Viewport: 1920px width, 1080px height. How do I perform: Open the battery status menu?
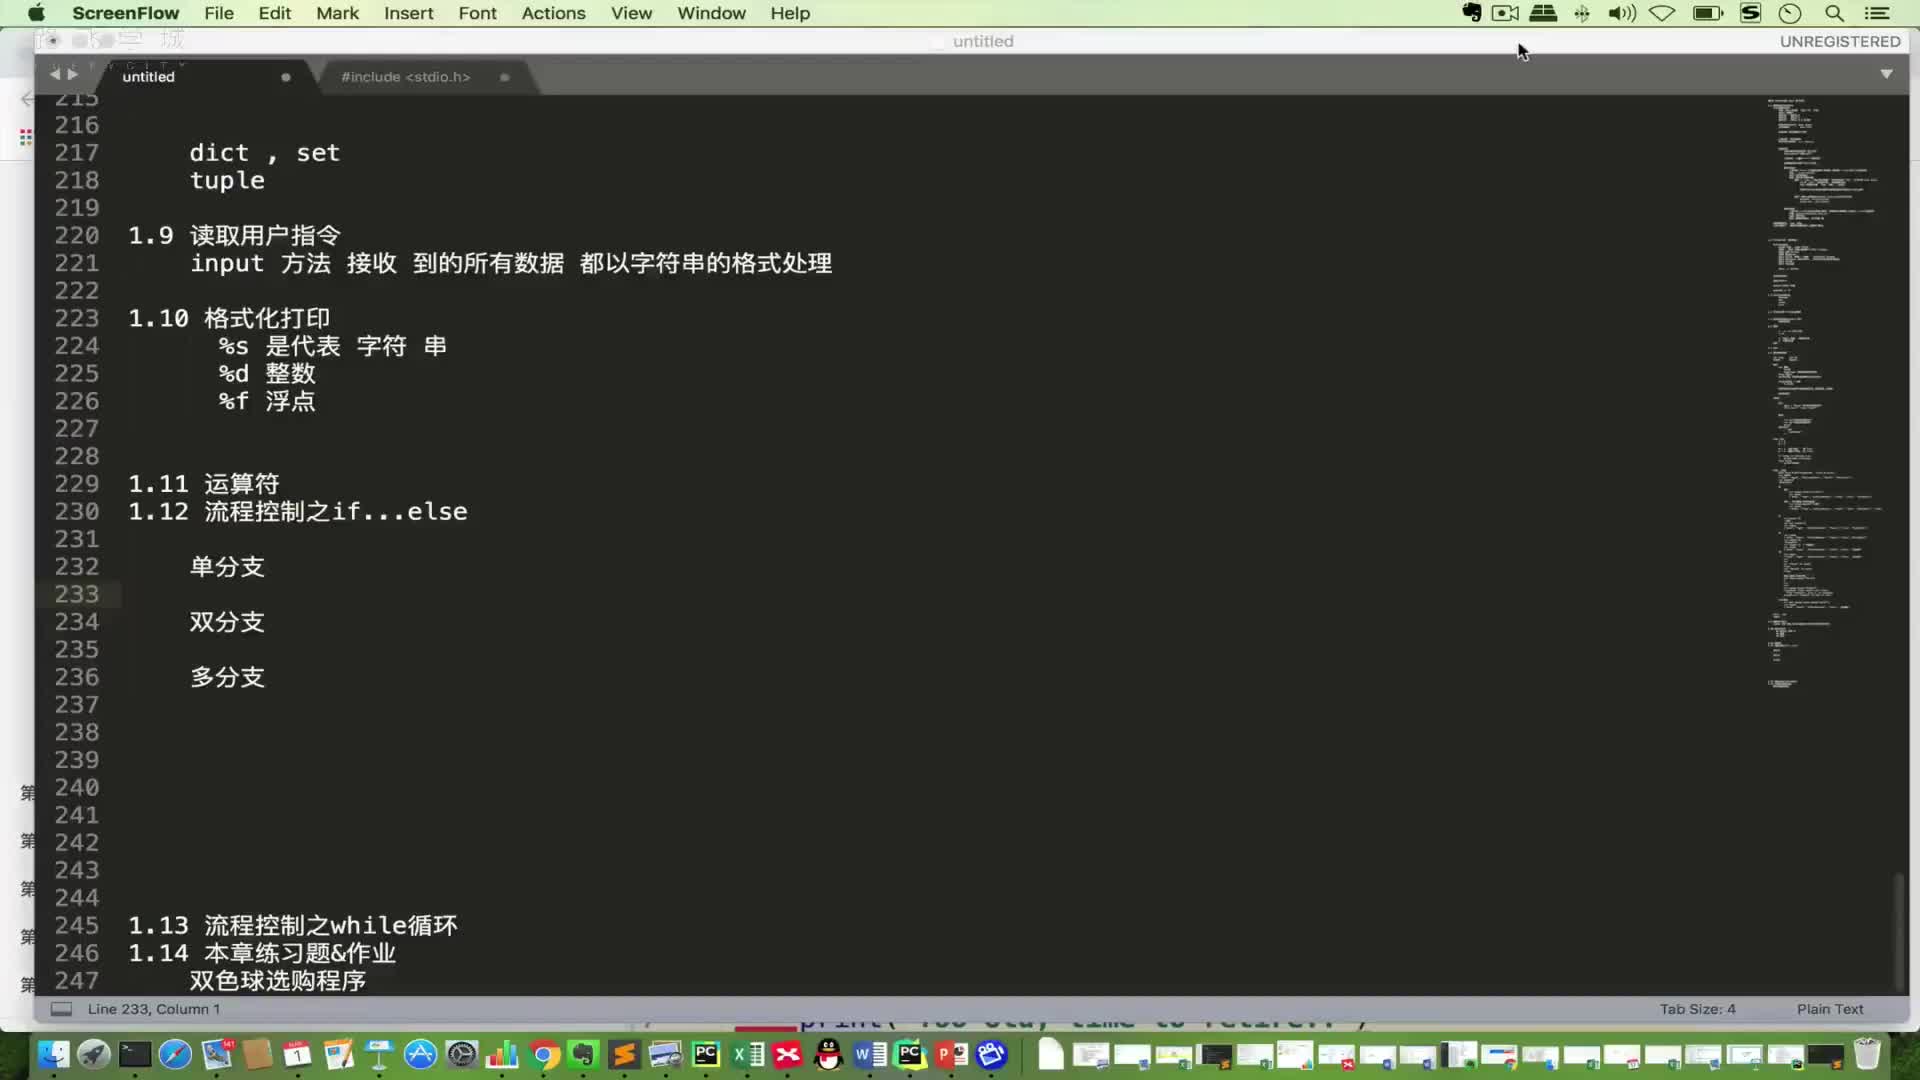coord(1707,13)
